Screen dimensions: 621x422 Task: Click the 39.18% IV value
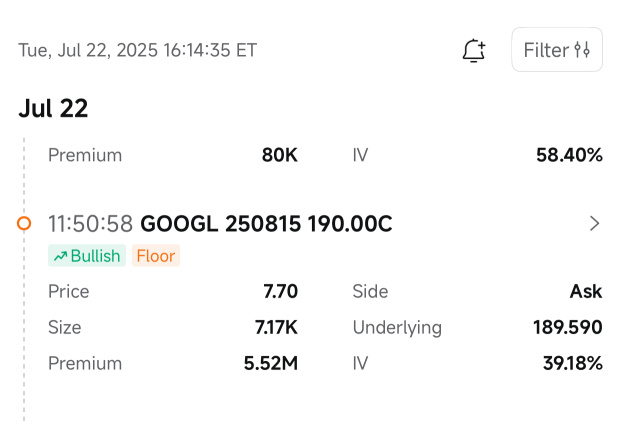573,363
